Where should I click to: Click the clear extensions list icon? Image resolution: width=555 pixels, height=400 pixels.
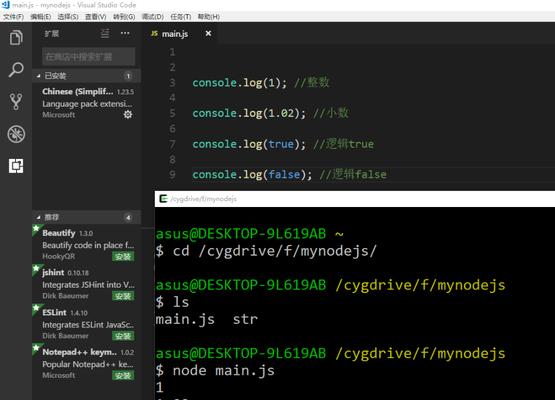(105, 34)
